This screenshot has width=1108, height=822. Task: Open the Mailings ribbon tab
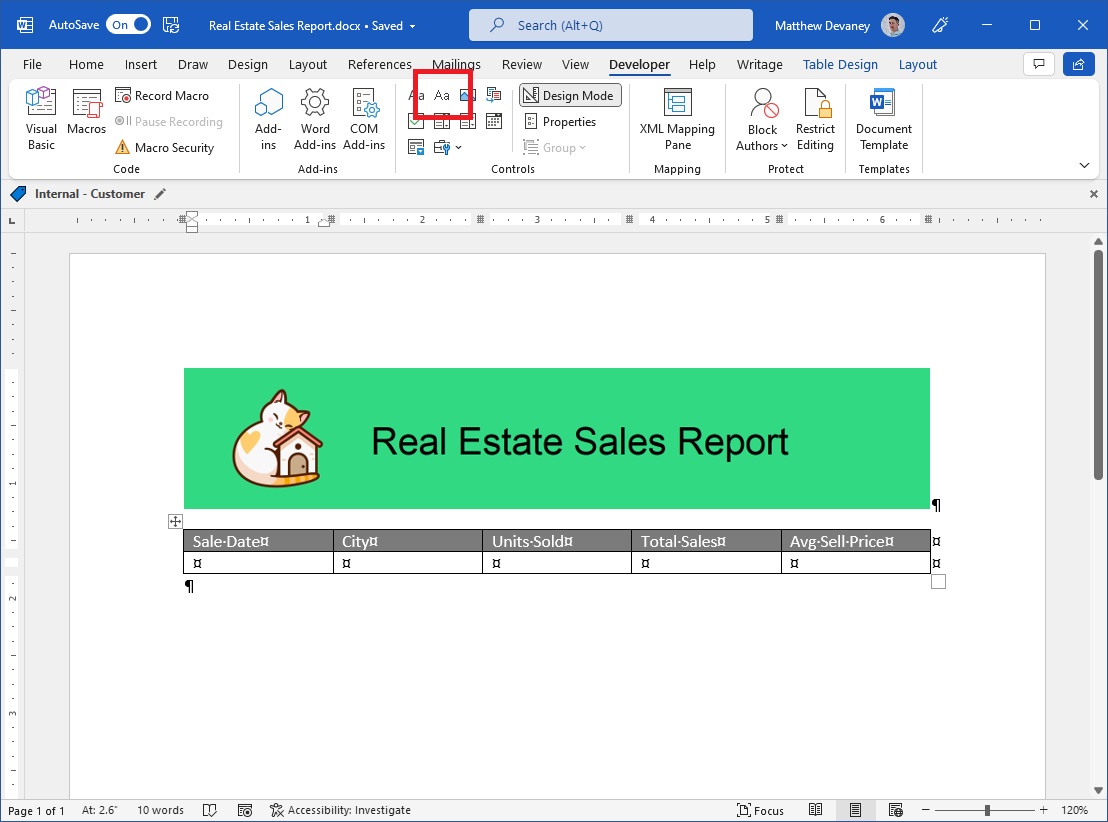pyautogui.click(x=456, y=64)
